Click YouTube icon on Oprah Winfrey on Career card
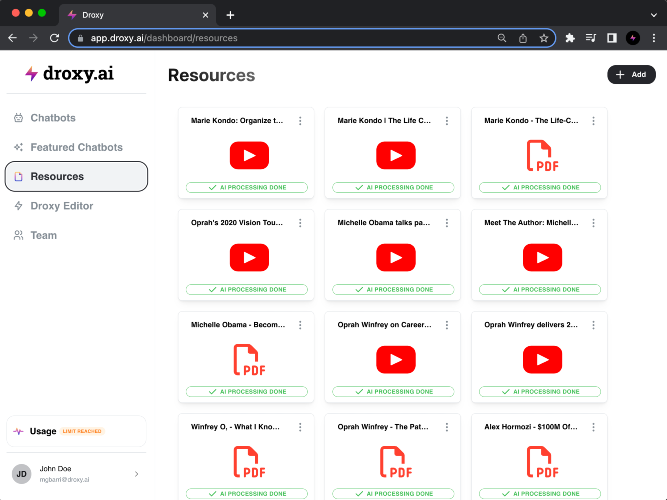Viewport: 667px width, 500px height. 396,360
